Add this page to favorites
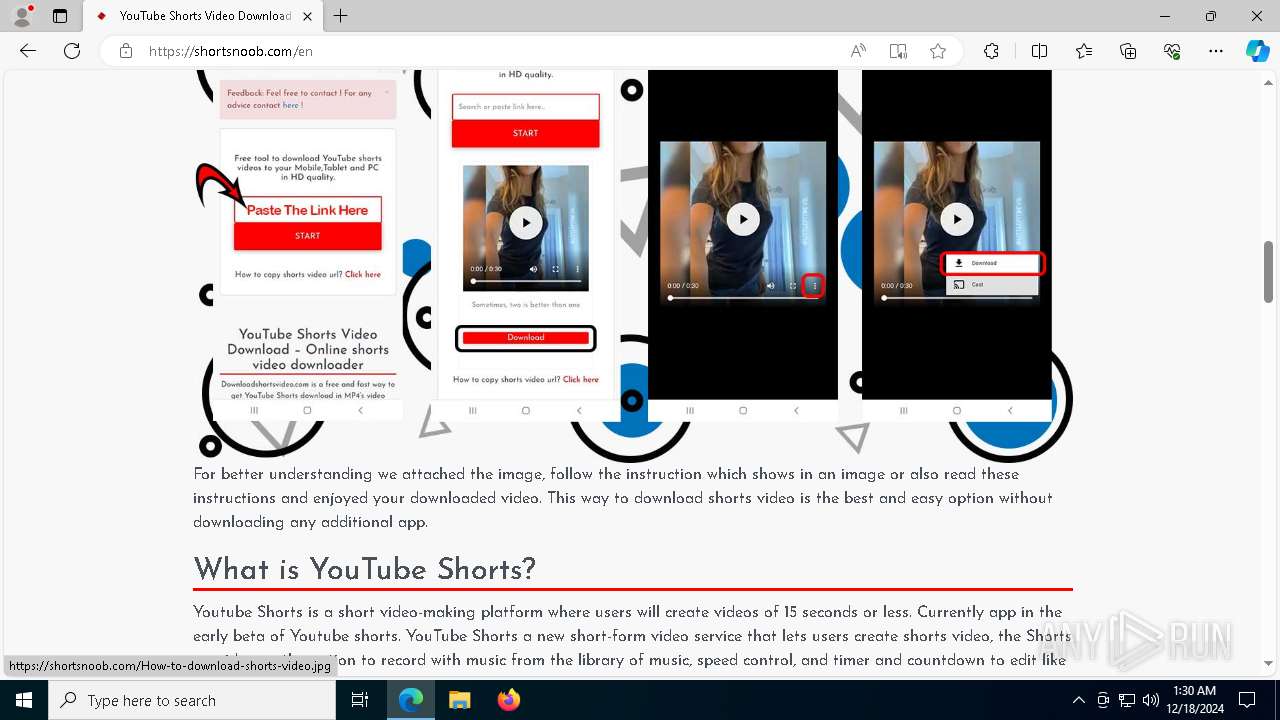1280x720 pixels. pyautogui.click(x=938, y=51)
